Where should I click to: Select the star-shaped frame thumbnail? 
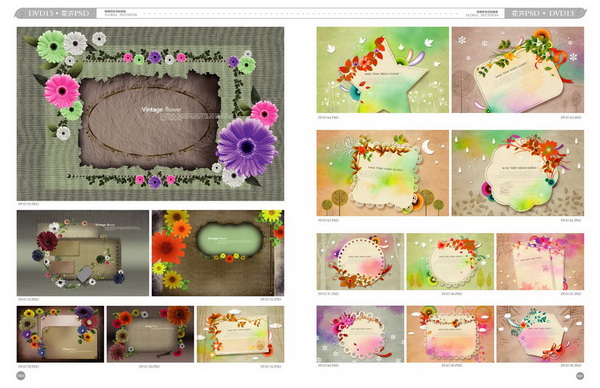click(383, 70)
